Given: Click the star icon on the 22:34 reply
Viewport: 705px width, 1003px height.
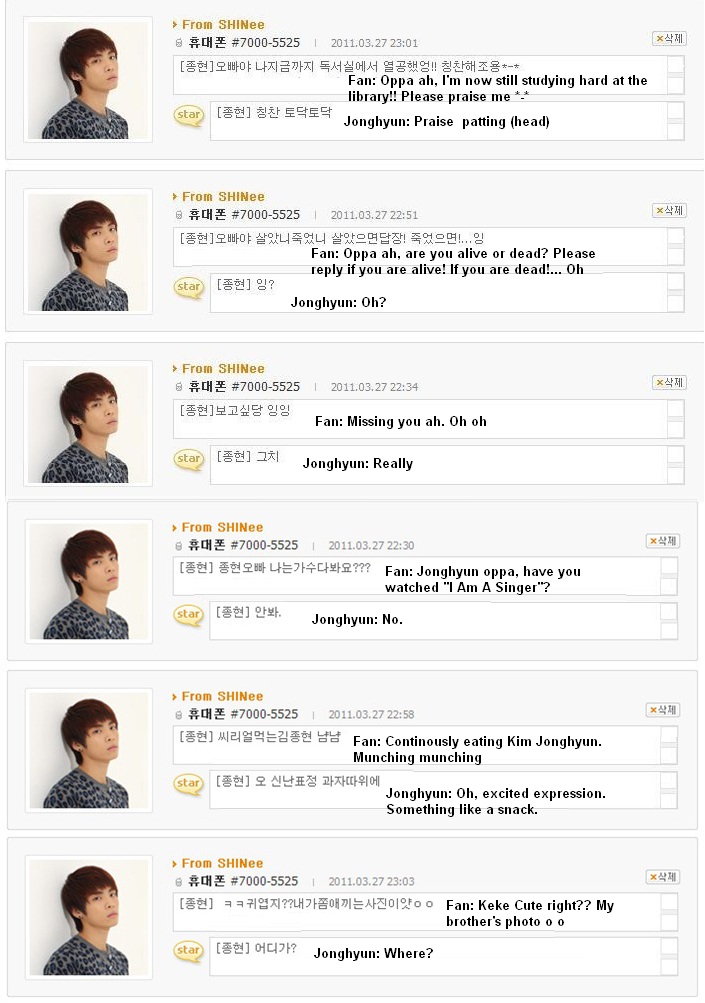Looking at the screenshot, I should pos(189,459).
